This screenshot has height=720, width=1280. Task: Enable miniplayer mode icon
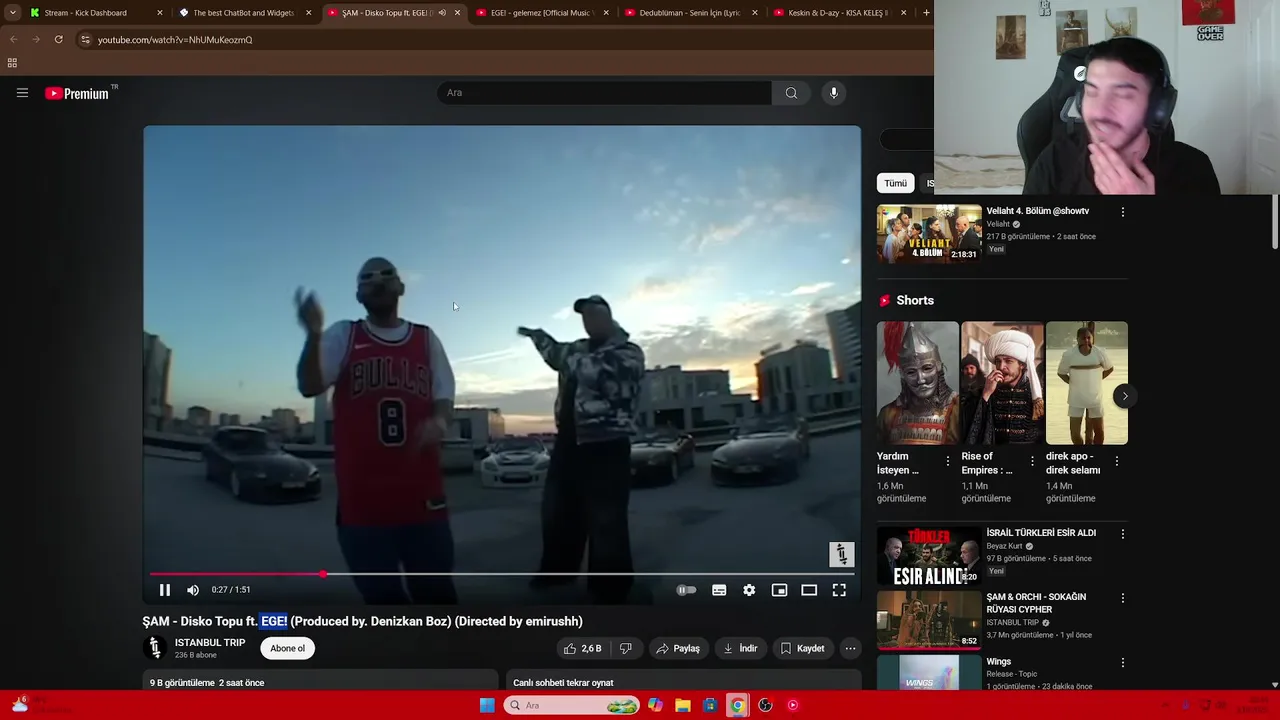click(x=779, y=590)
